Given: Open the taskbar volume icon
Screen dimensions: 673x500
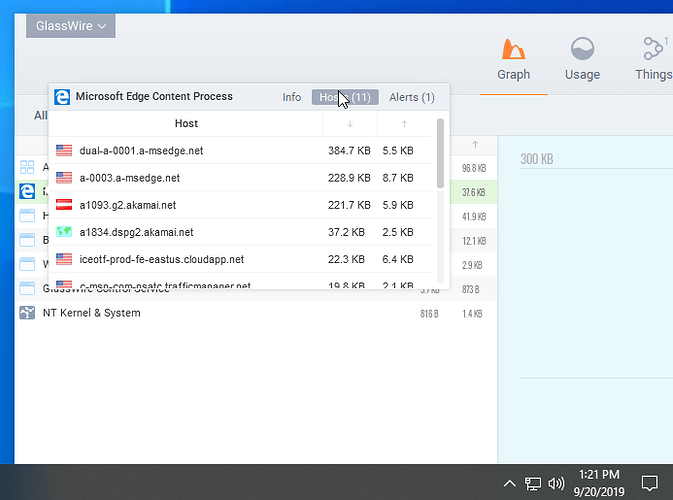Looking at the screenshot, I should click(556, 484).
